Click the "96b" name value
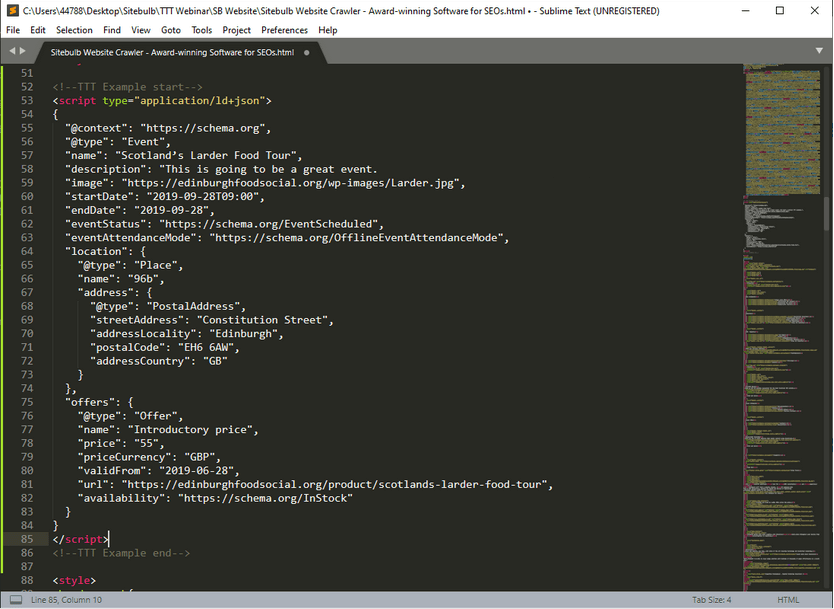 [x=143, y=279]
